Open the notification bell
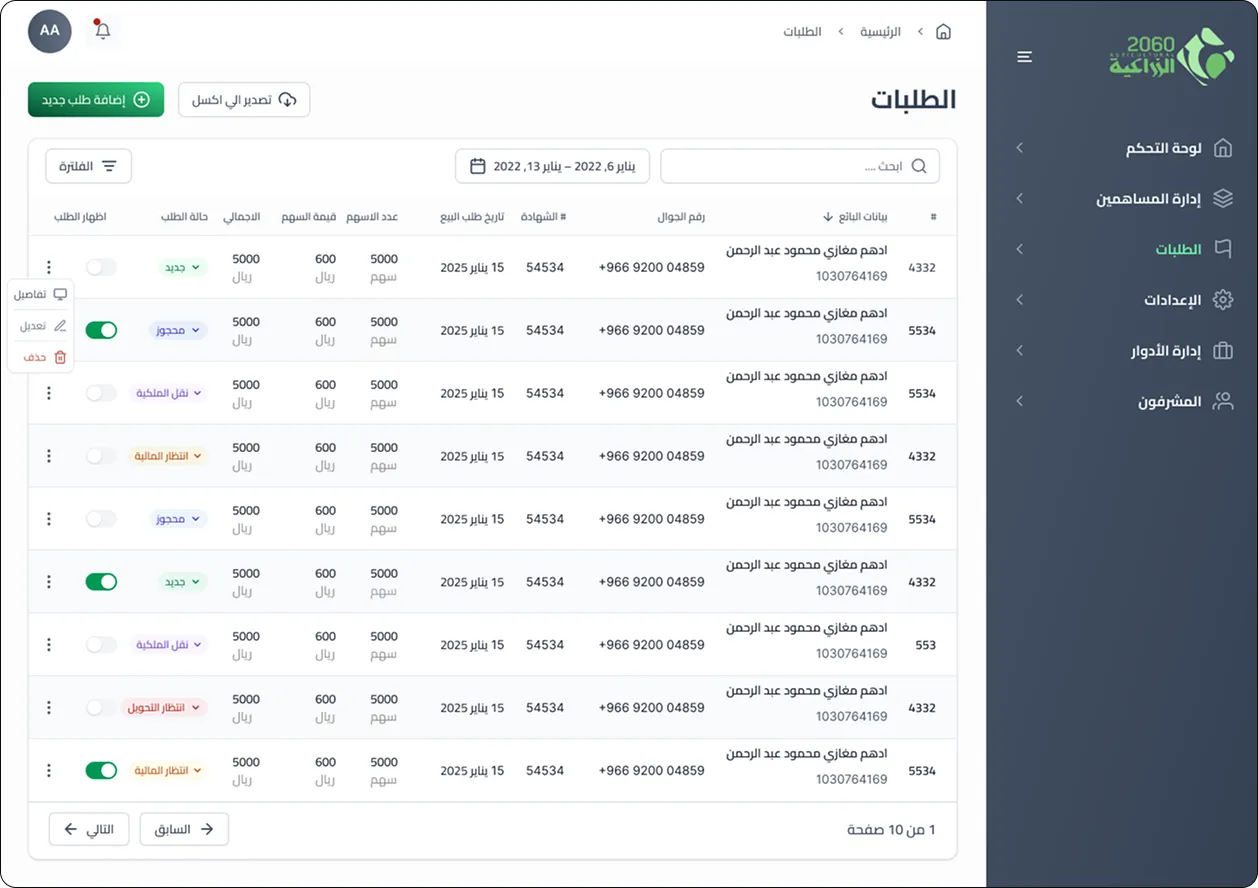This screenshot has width=1258, height=888. tap(101, 31)
